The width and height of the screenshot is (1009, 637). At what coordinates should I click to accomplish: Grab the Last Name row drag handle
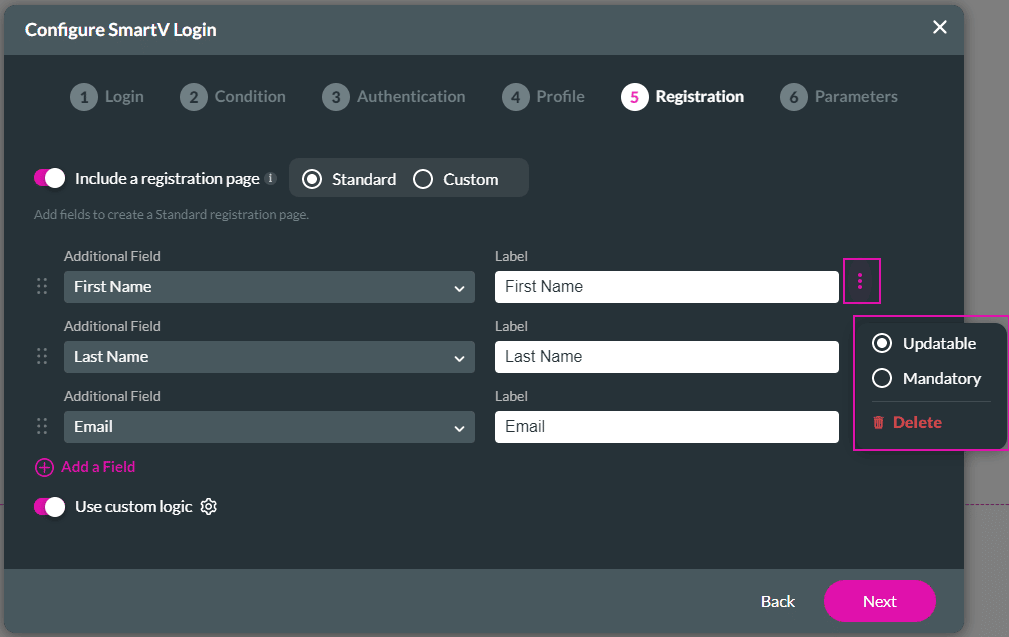coord(42,355)
